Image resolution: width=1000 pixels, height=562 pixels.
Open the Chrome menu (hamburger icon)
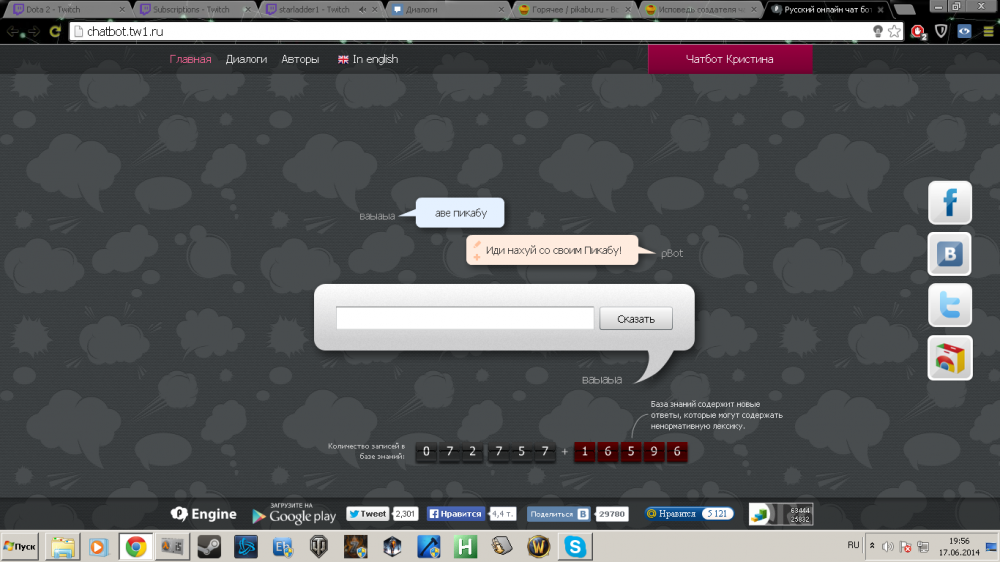coord(988,31)
